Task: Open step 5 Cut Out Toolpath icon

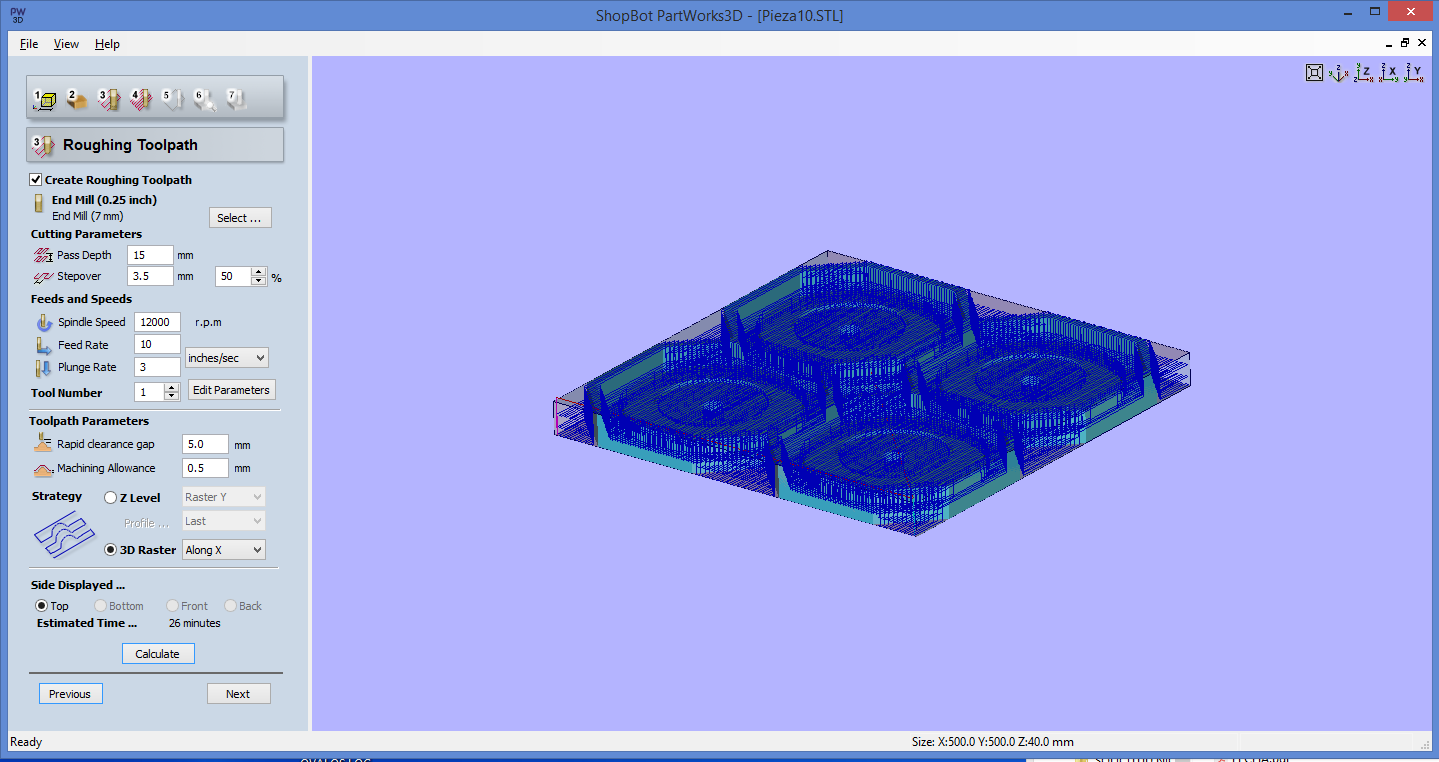Action: (x=172, y=98)
